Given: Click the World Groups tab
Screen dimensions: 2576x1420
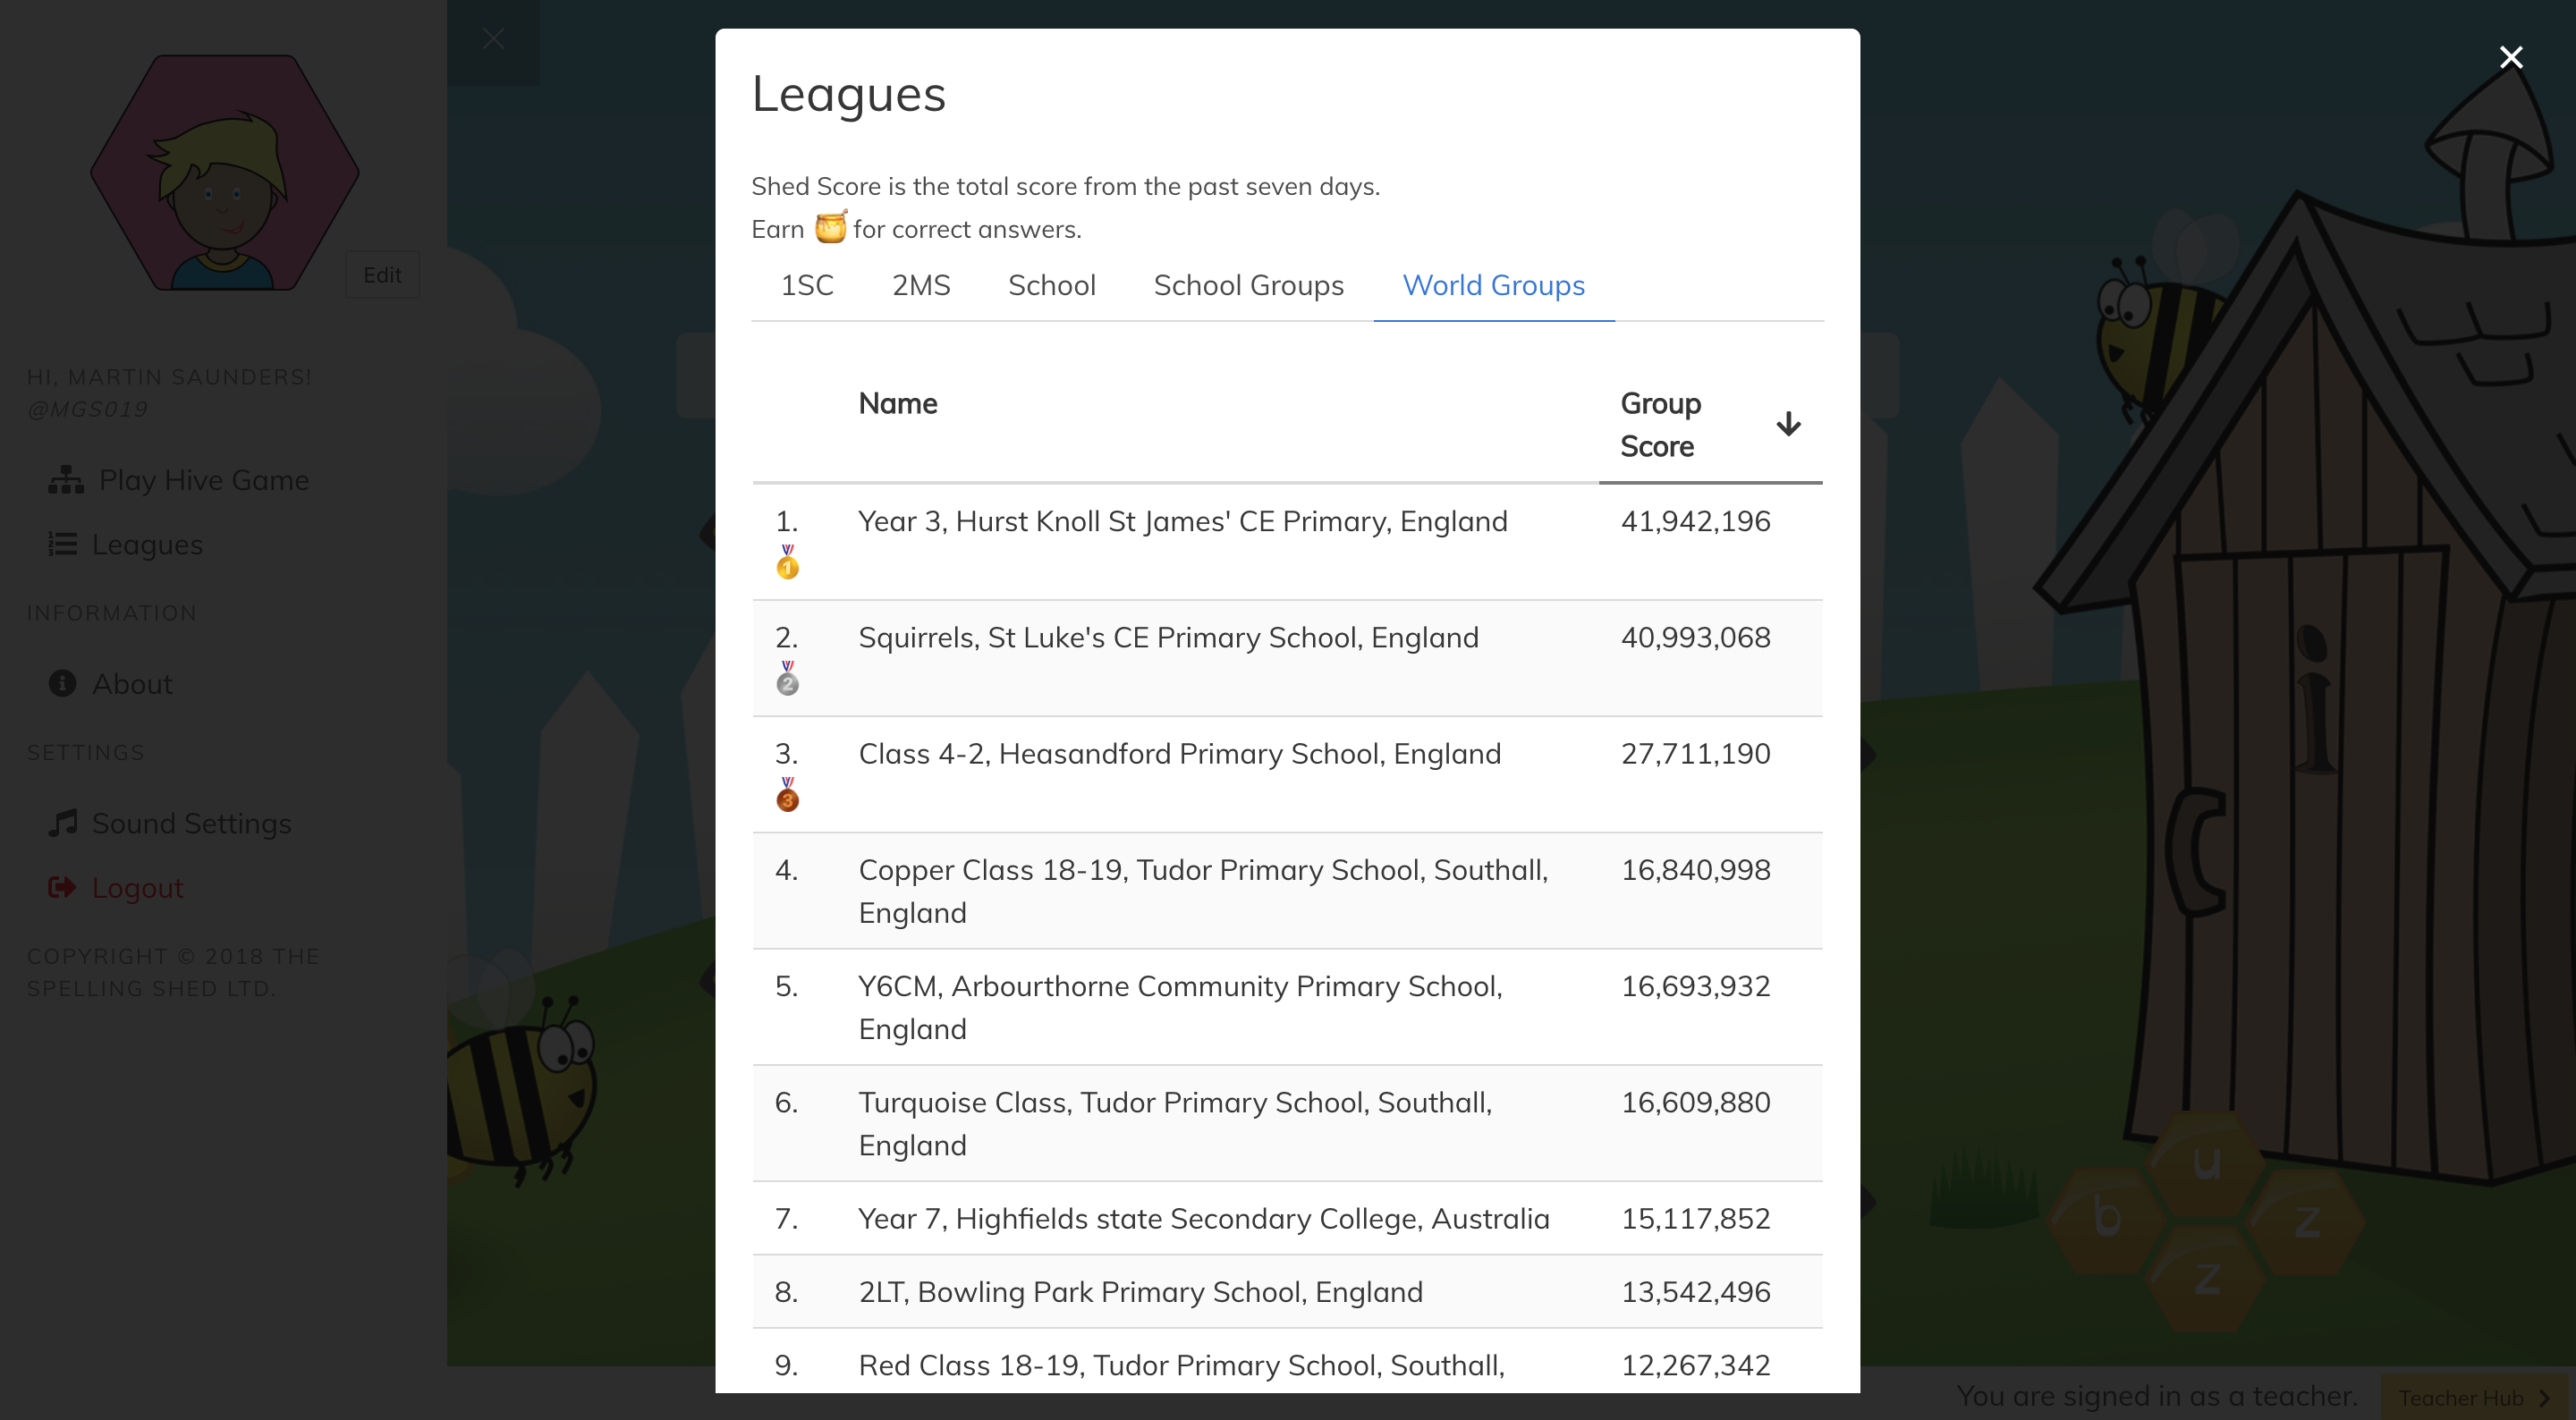Looking at the screenshot, I should [x=1493, y=286].
